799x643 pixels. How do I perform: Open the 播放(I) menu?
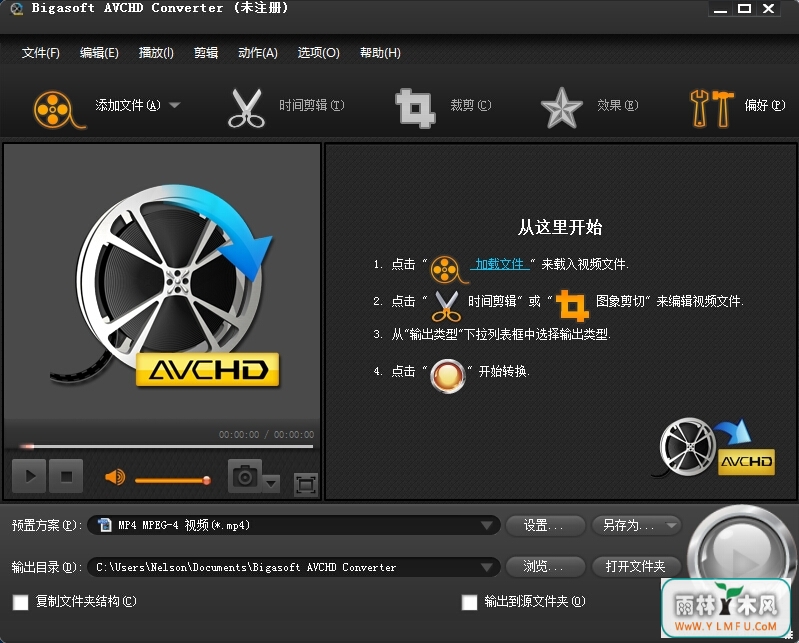[156, 52]
